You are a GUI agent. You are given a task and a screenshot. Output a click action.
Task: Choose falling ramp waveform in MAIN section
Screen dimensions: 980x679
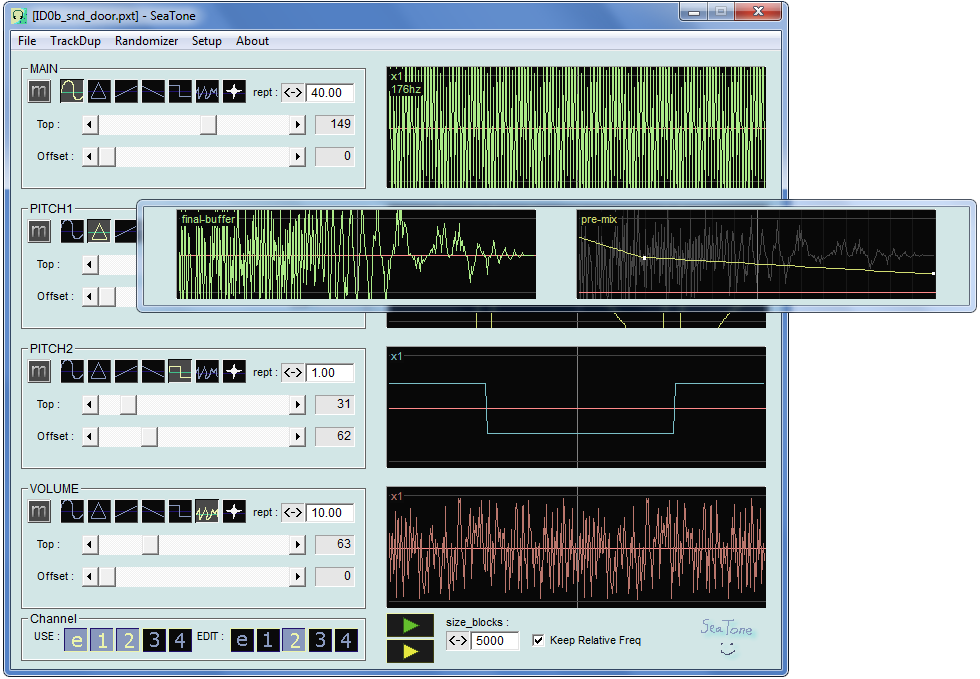click(153, 92)
